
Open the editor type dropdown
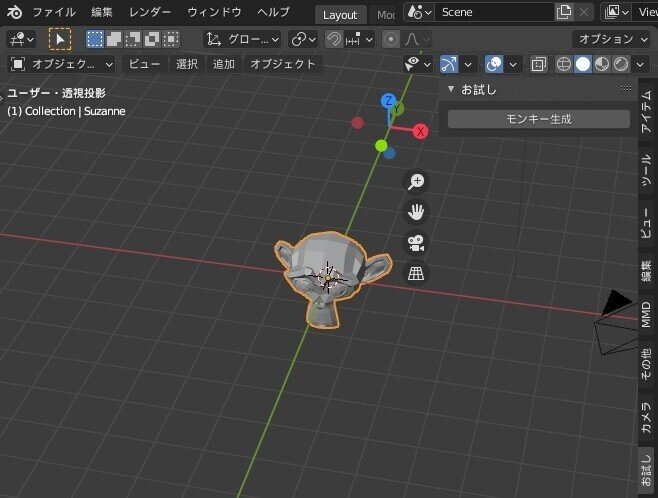click(21, 39)
